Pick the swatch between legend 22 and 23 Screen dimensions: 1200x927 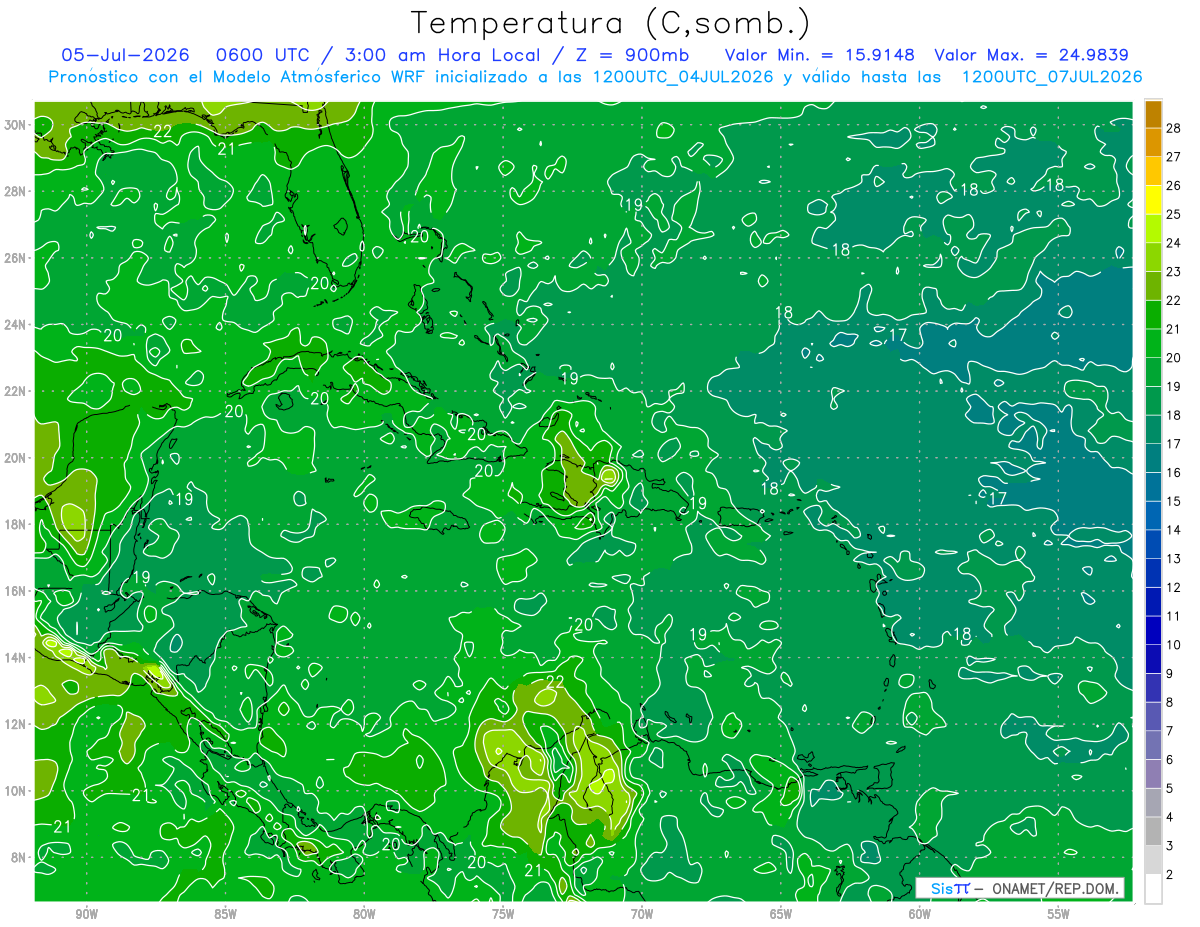(1153, 286)
